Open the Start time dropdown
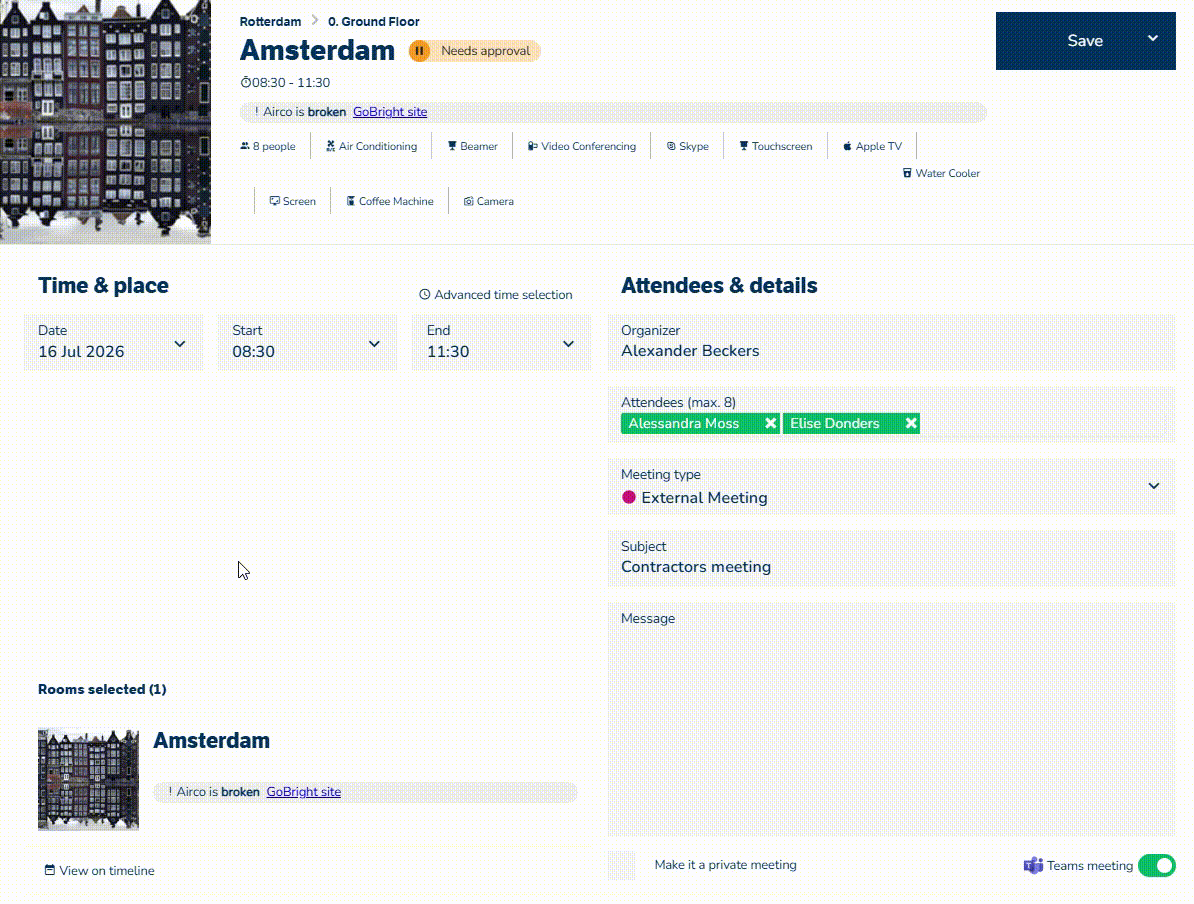 pyautogui.click(x=308, y=343)
